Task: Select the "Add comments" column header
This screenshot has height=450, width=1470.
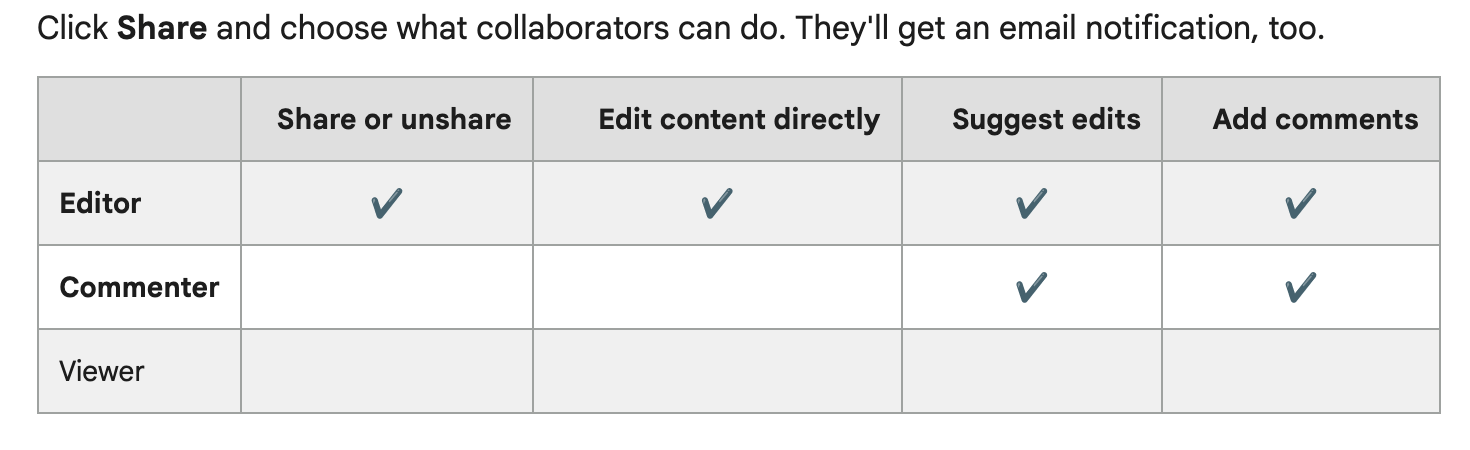Action: [x=1315, y=120]
